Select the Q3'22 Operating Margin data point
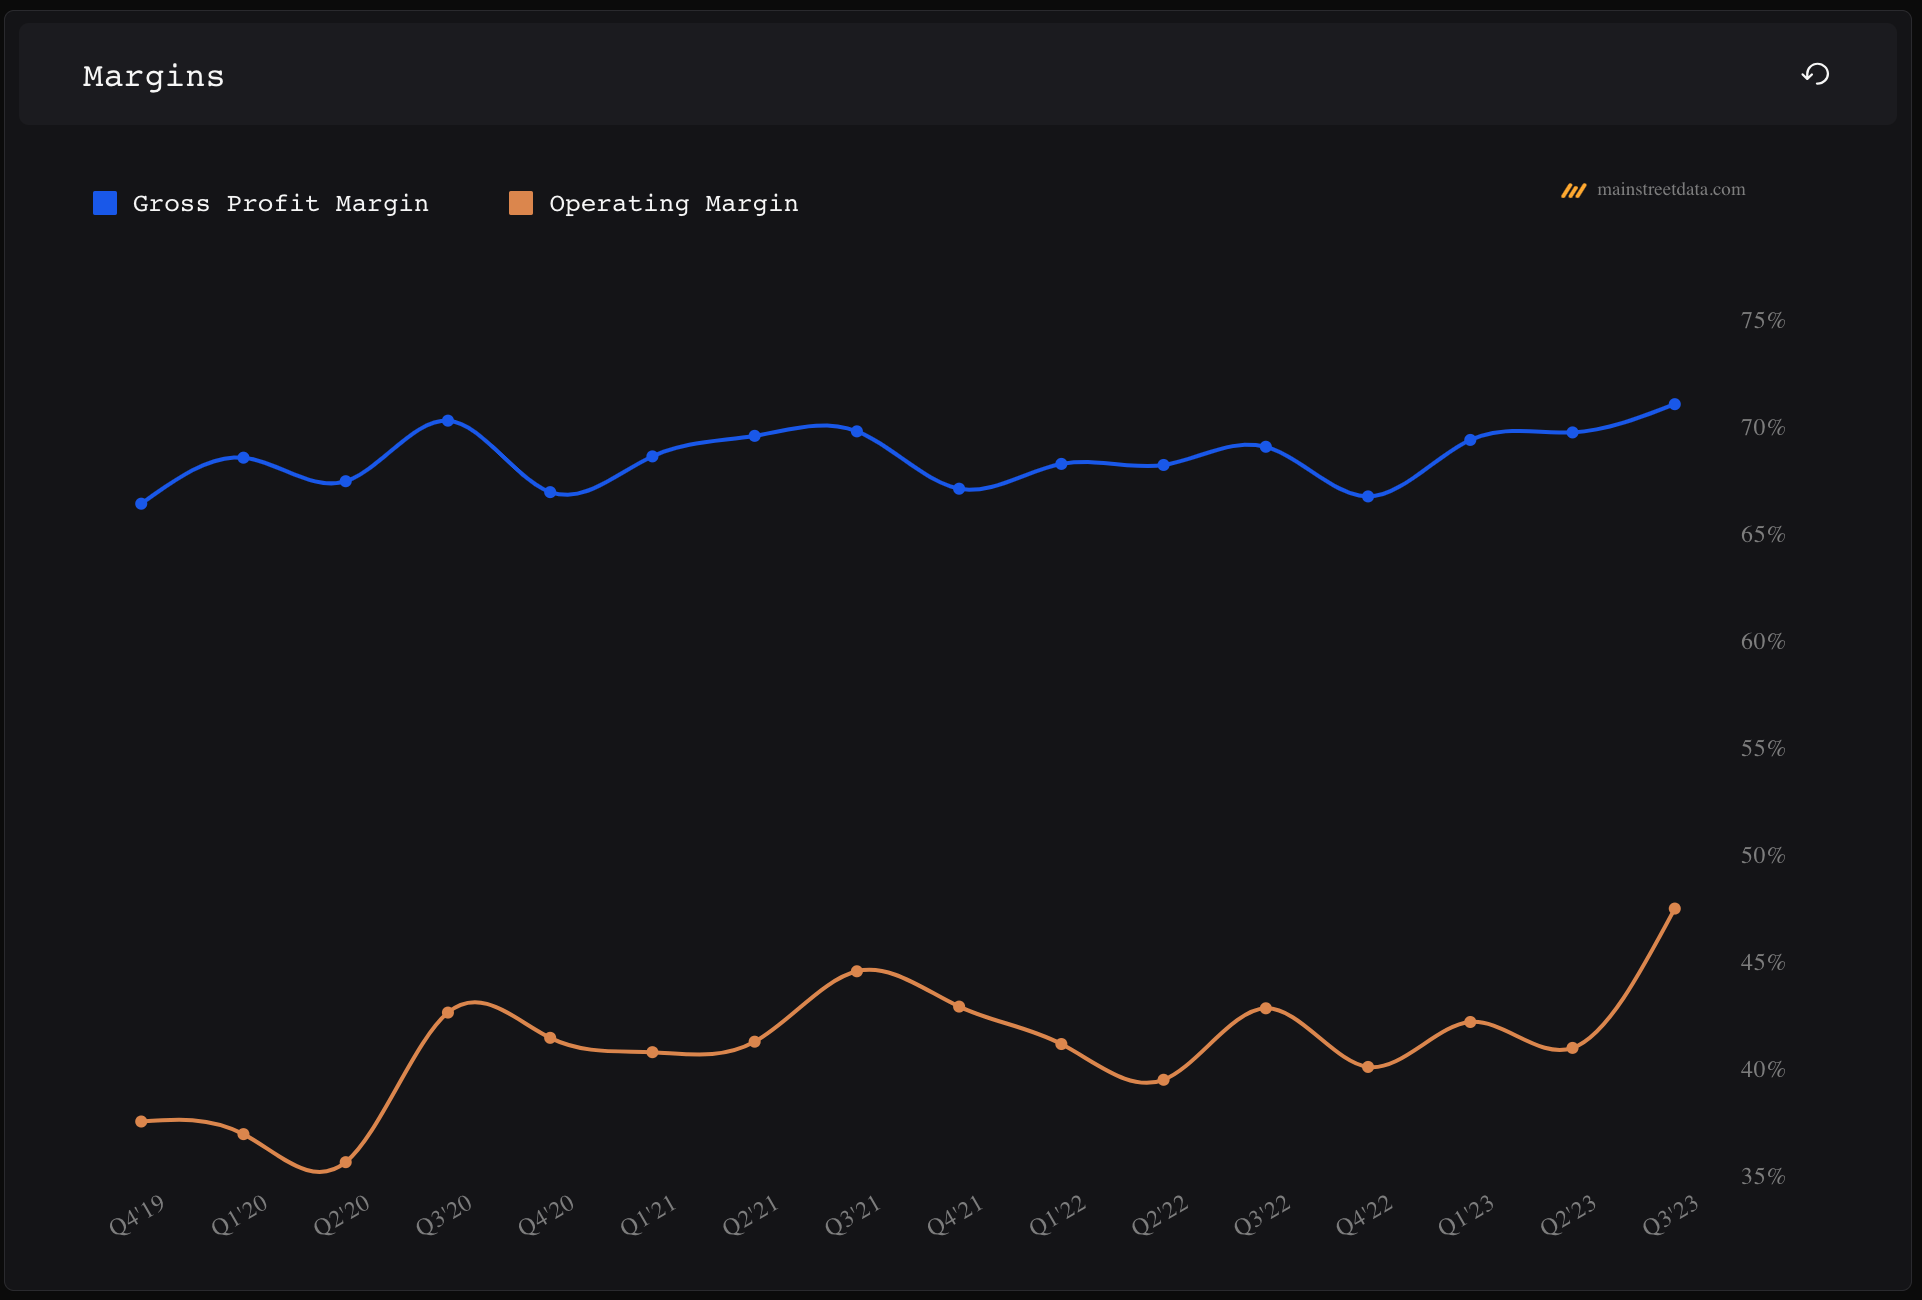This screenshot has width=1922, height=1300. [x=1266, y=1008]
